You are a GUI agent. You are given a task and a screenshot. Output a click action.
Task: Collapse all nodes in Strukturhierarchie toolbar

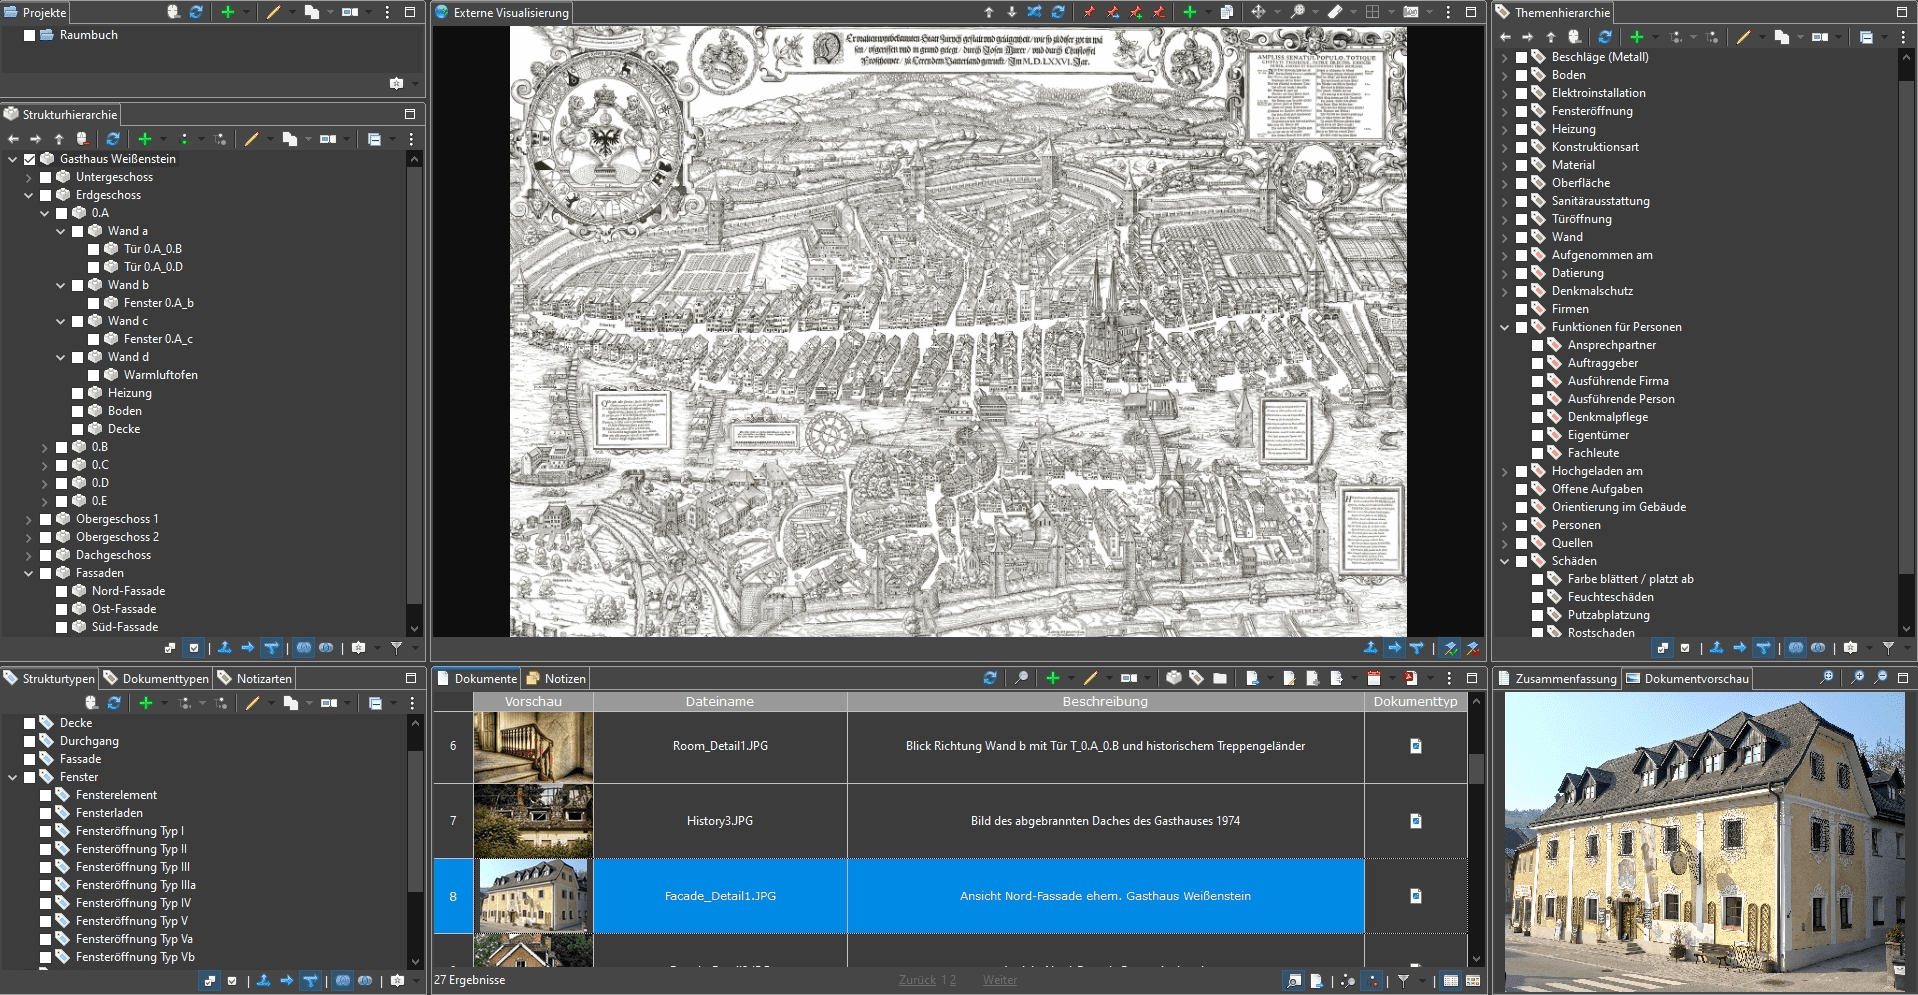[x=374, y=139]
